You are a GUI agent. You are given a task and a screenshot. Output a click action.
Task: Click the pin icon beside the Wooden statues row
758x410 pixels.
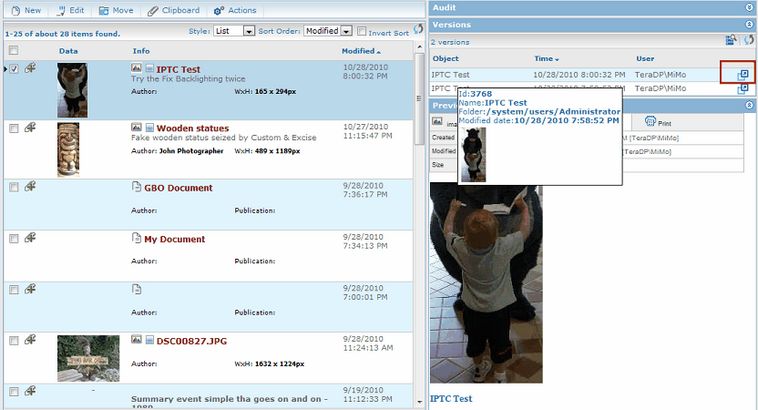click(x=31, y=127)
